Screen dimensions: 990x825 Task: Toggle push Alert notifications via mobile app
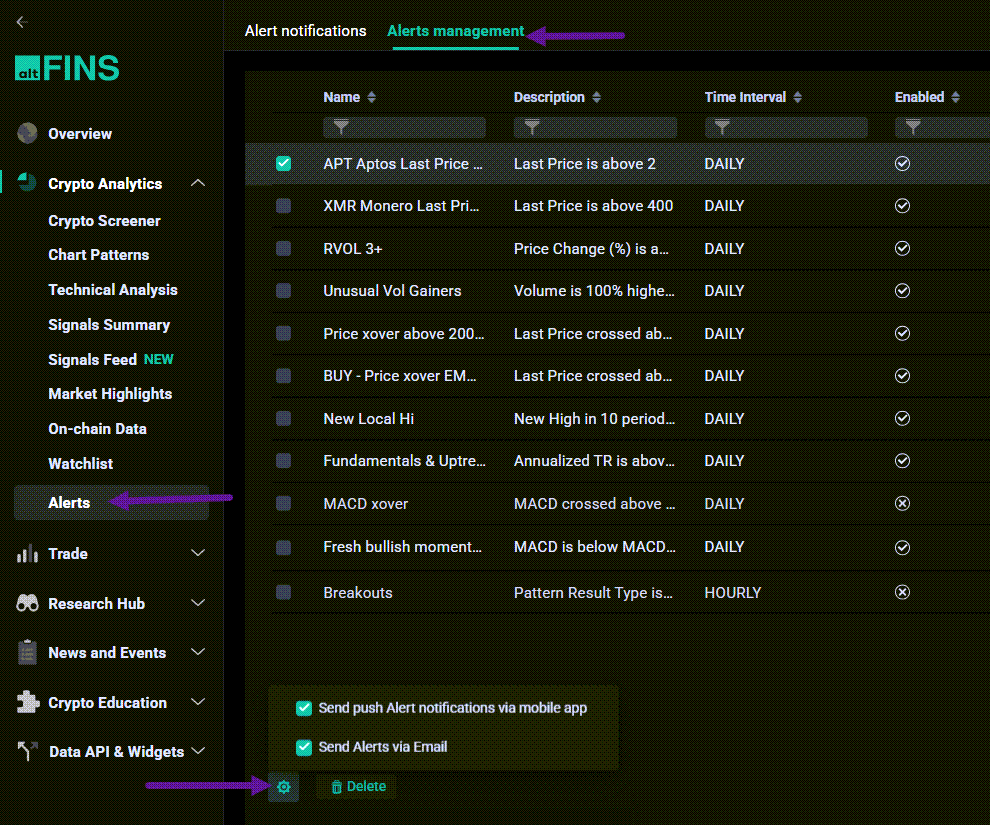pyautogui.click(x=304, y=708)
